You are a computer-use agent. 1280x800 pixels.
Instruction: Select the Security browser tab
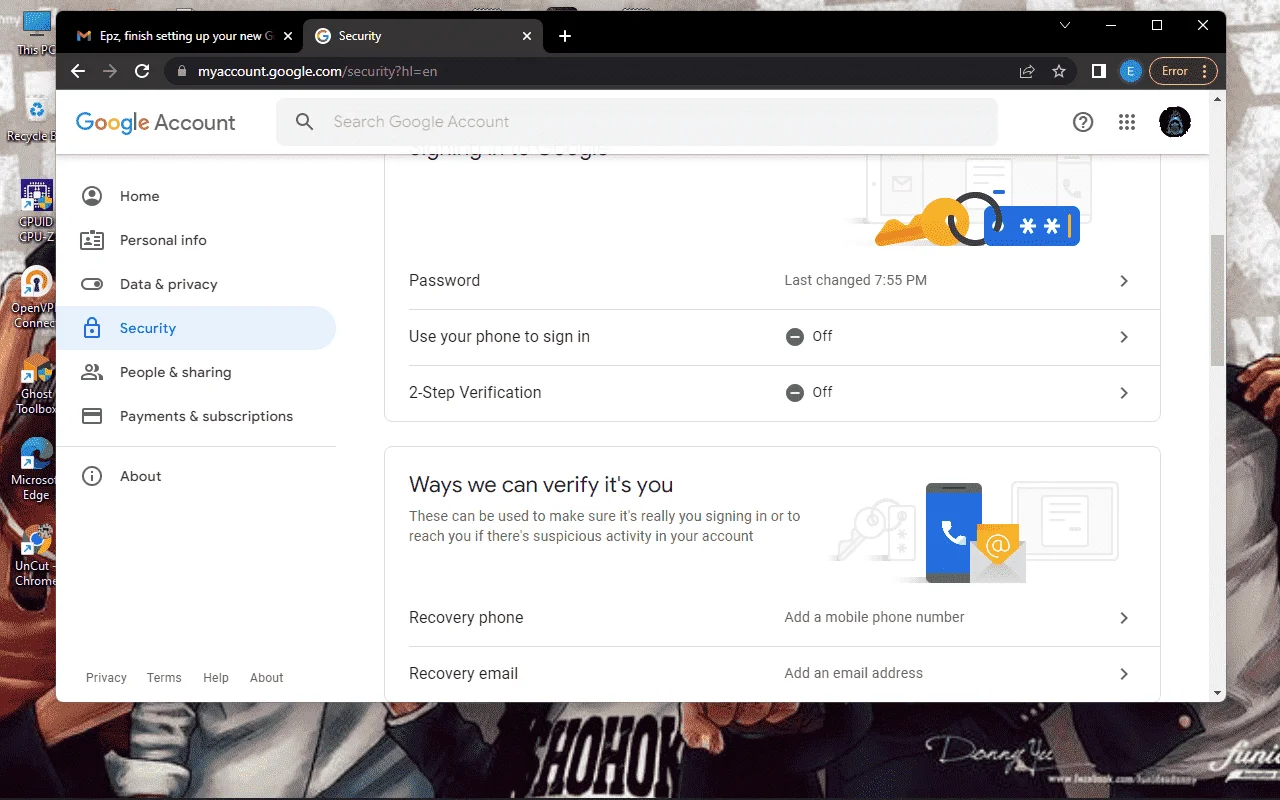click(x=423, y=36)
